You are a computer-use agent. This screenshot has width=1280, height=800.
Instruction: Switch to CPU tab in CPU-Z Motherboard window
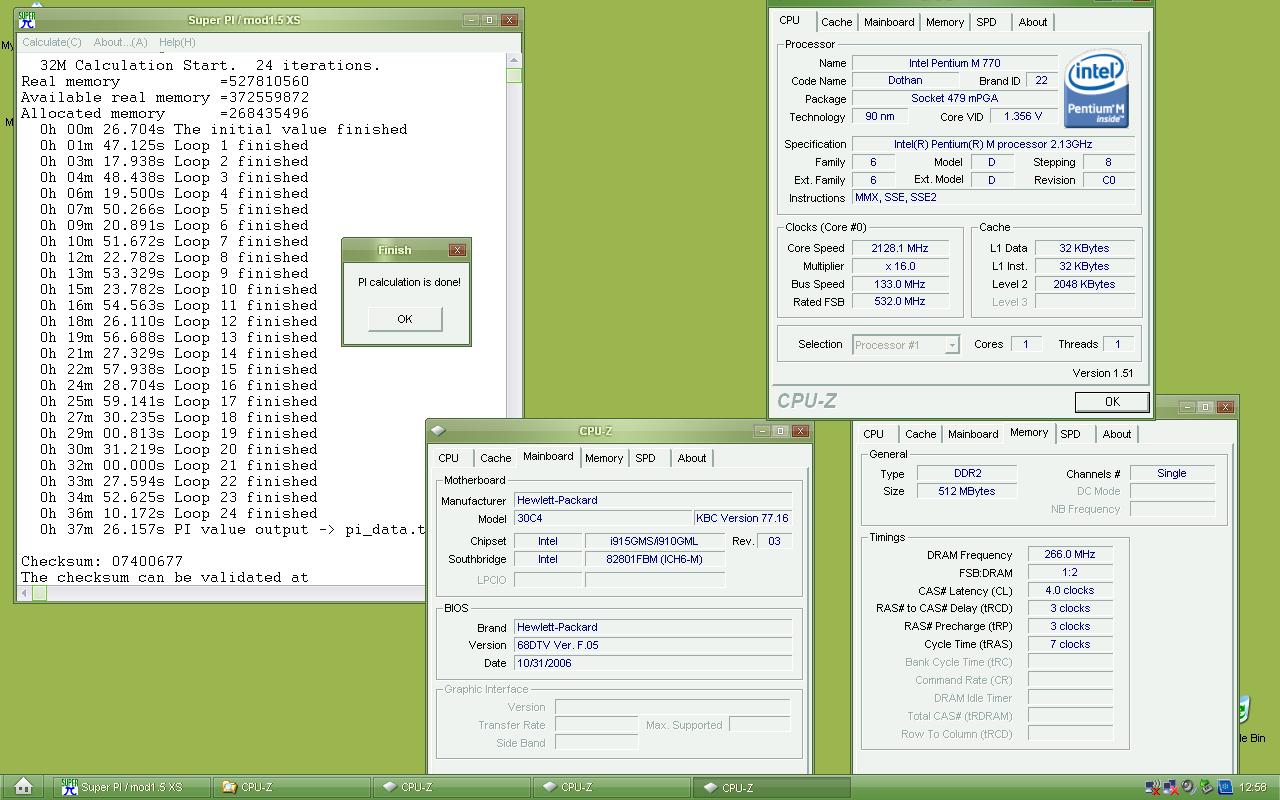[448, 458]
